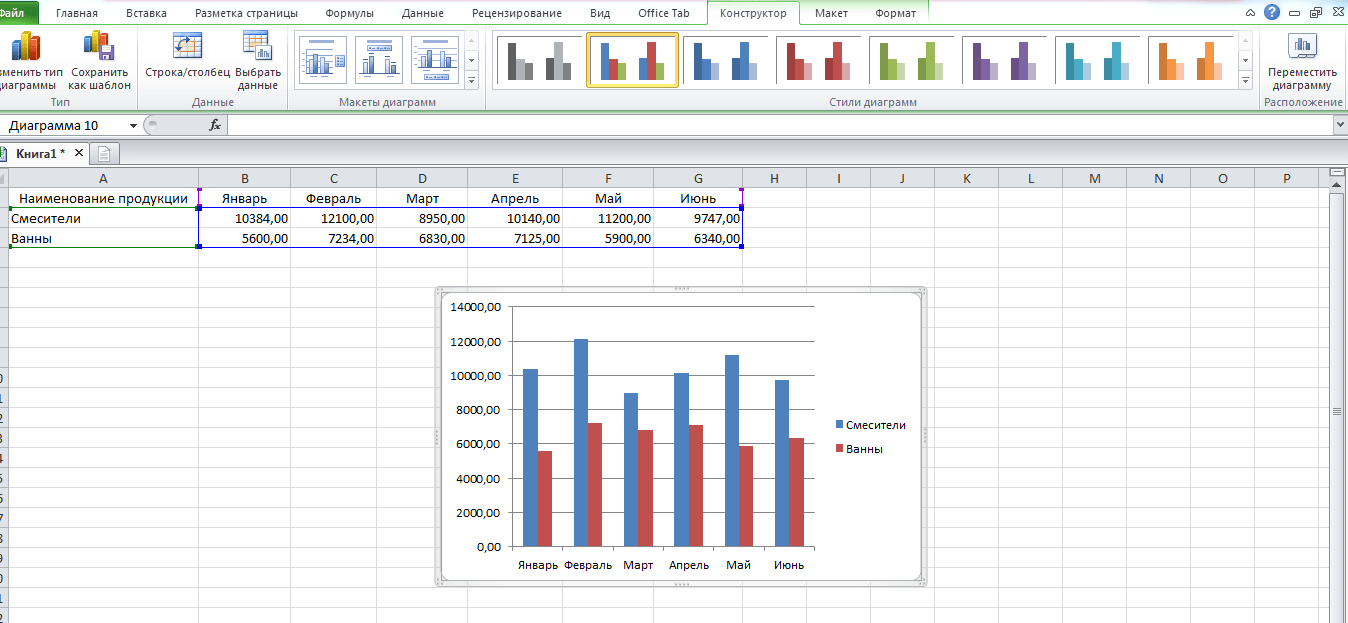The image size is (1348, 623).
Task: Open the Выбрать данные select data tool
Action: point(257,47)
